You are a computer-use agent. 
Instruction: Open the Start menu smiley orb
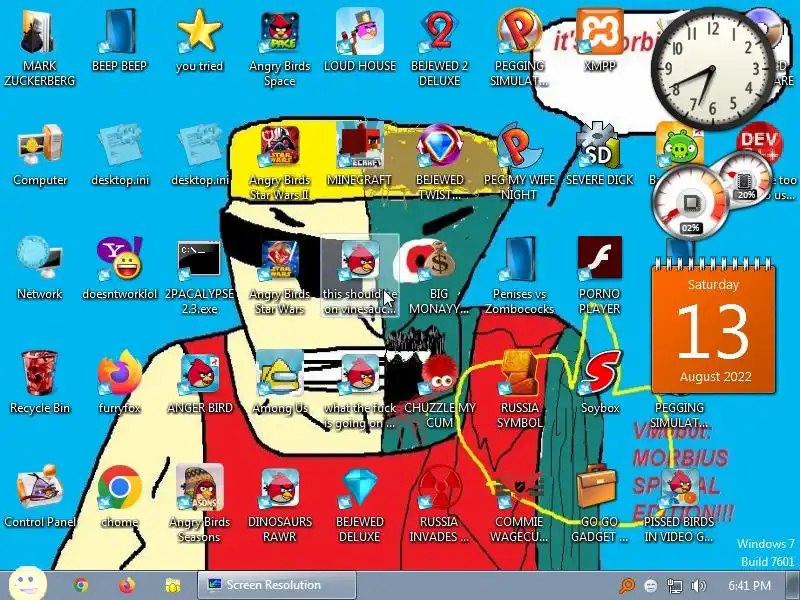click(x=28, y=583)
